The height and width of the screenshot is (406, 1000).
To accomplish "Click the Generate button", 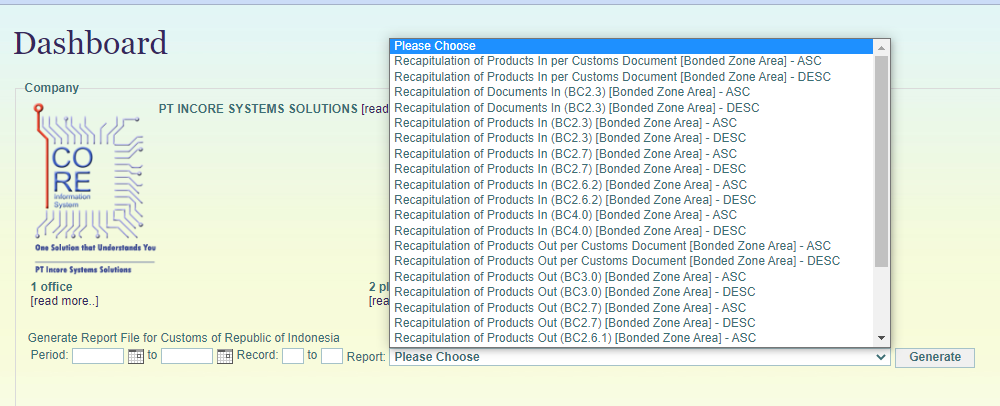I will tap(935, 357).
